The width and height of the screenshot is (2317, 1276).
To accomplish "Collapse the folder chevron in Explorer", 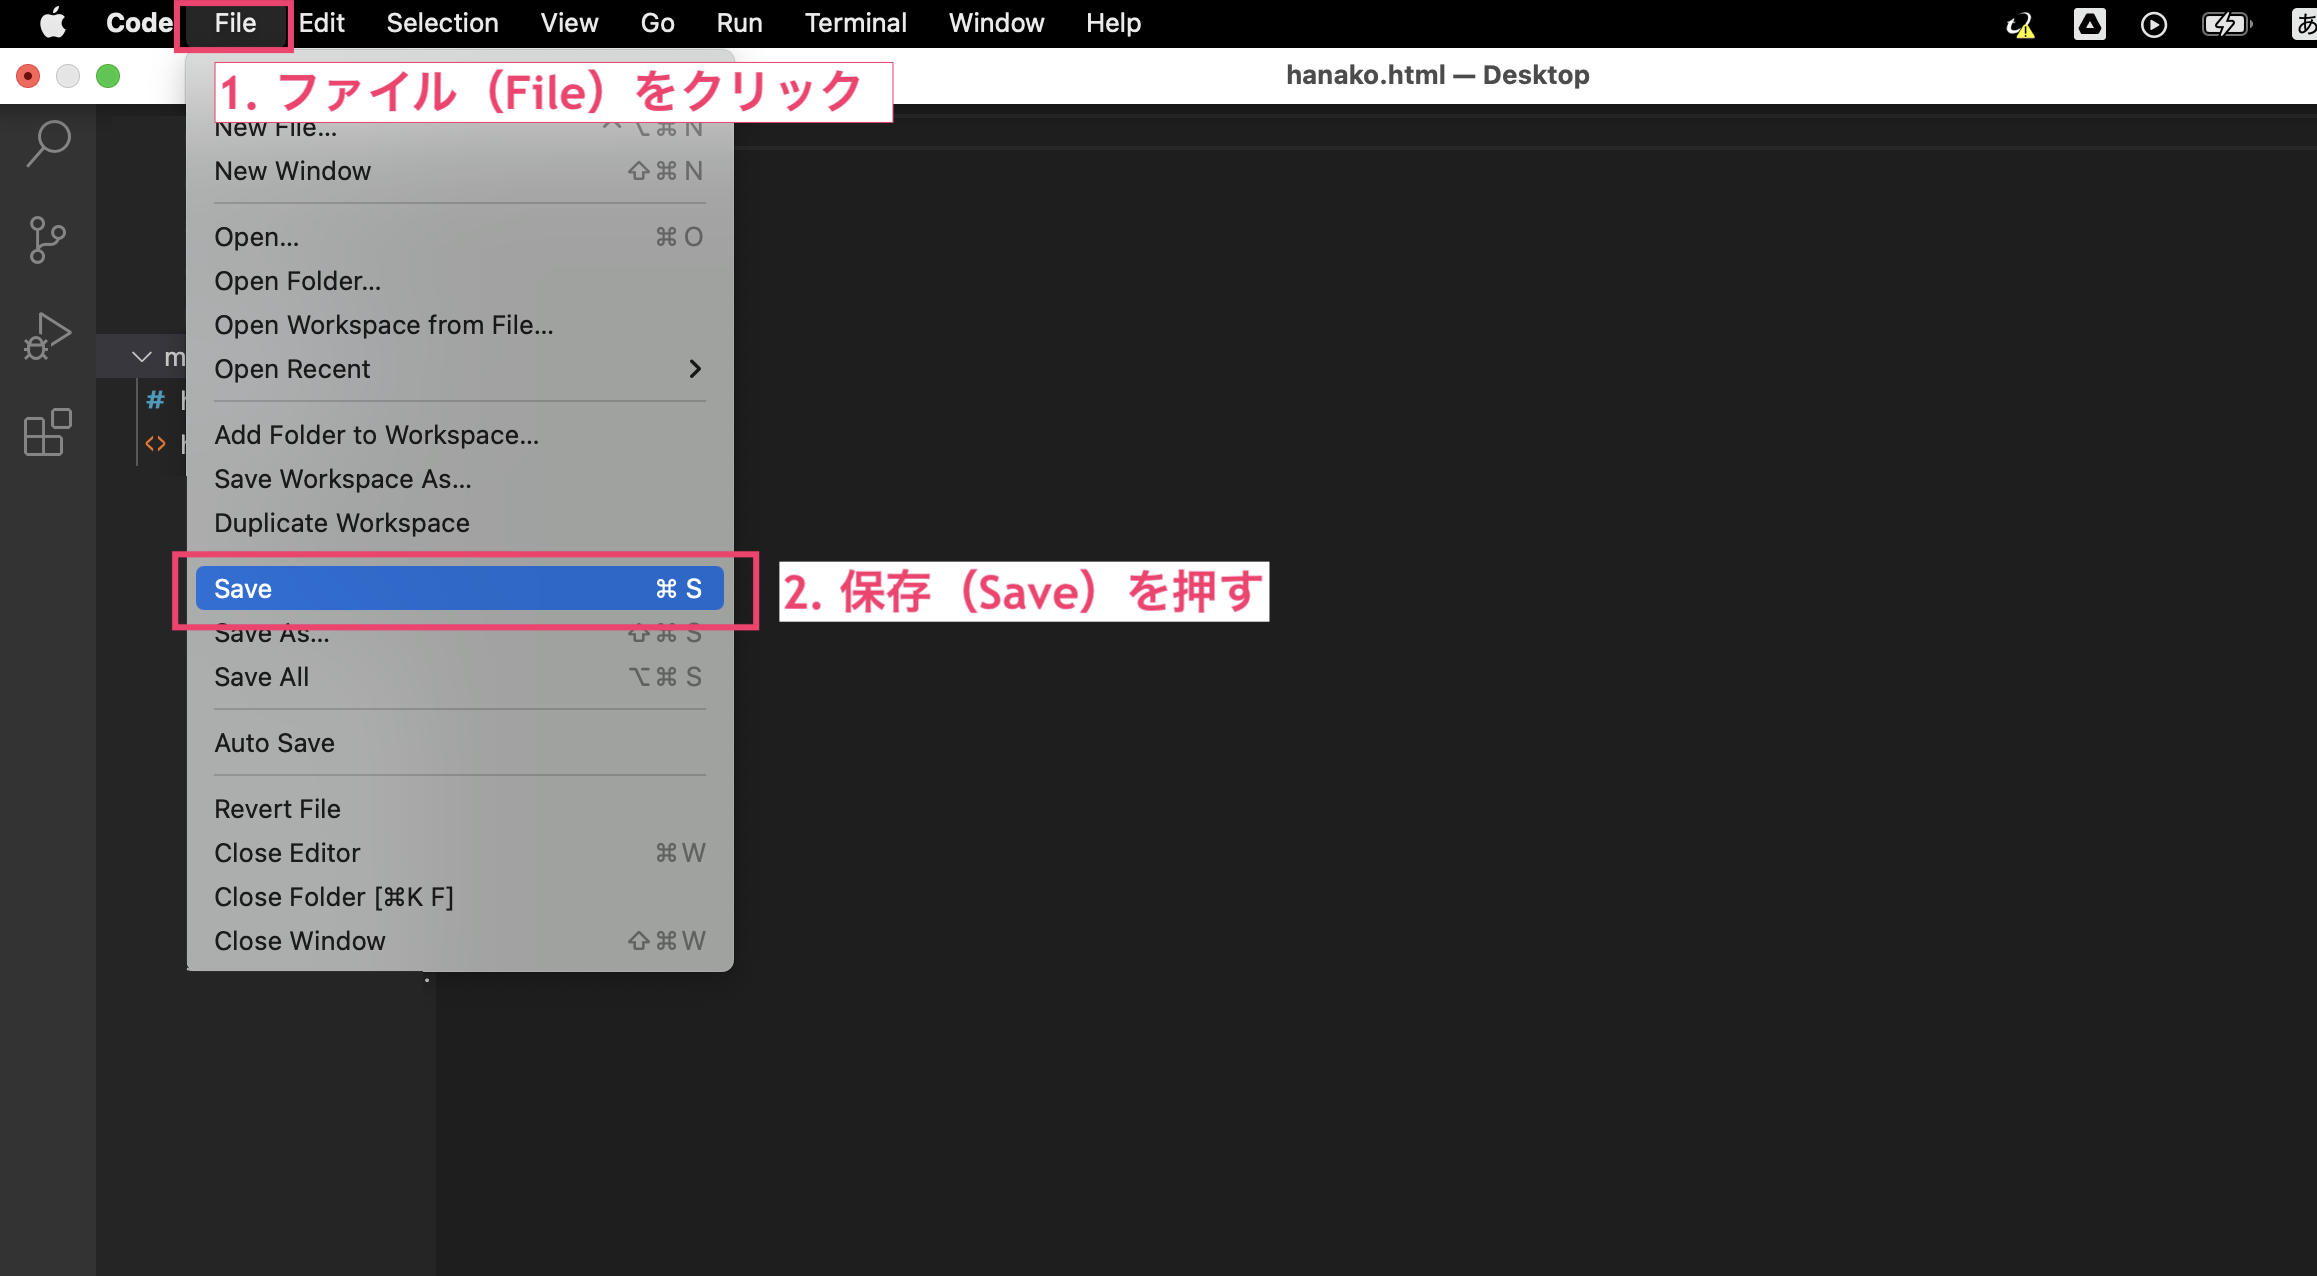I will tap(142, 357).
